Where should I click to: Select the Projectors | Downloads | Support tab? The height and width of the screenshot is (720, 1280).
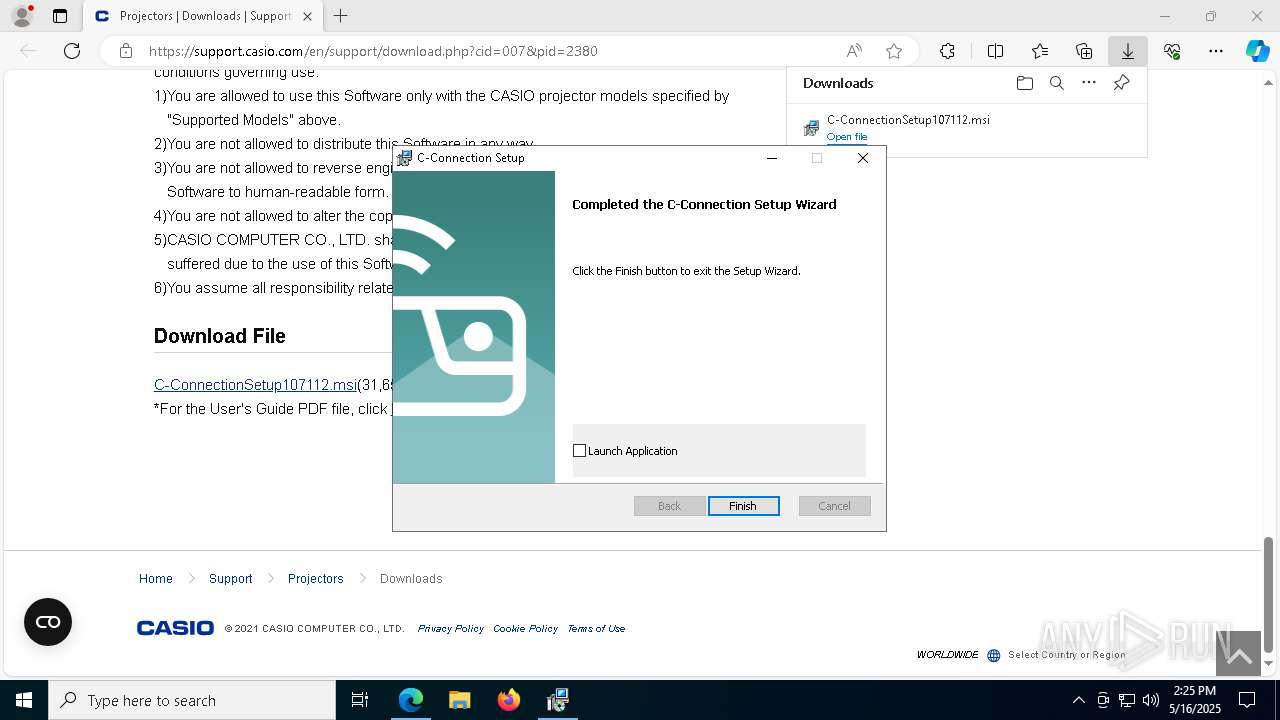click(x=202, y=16)
